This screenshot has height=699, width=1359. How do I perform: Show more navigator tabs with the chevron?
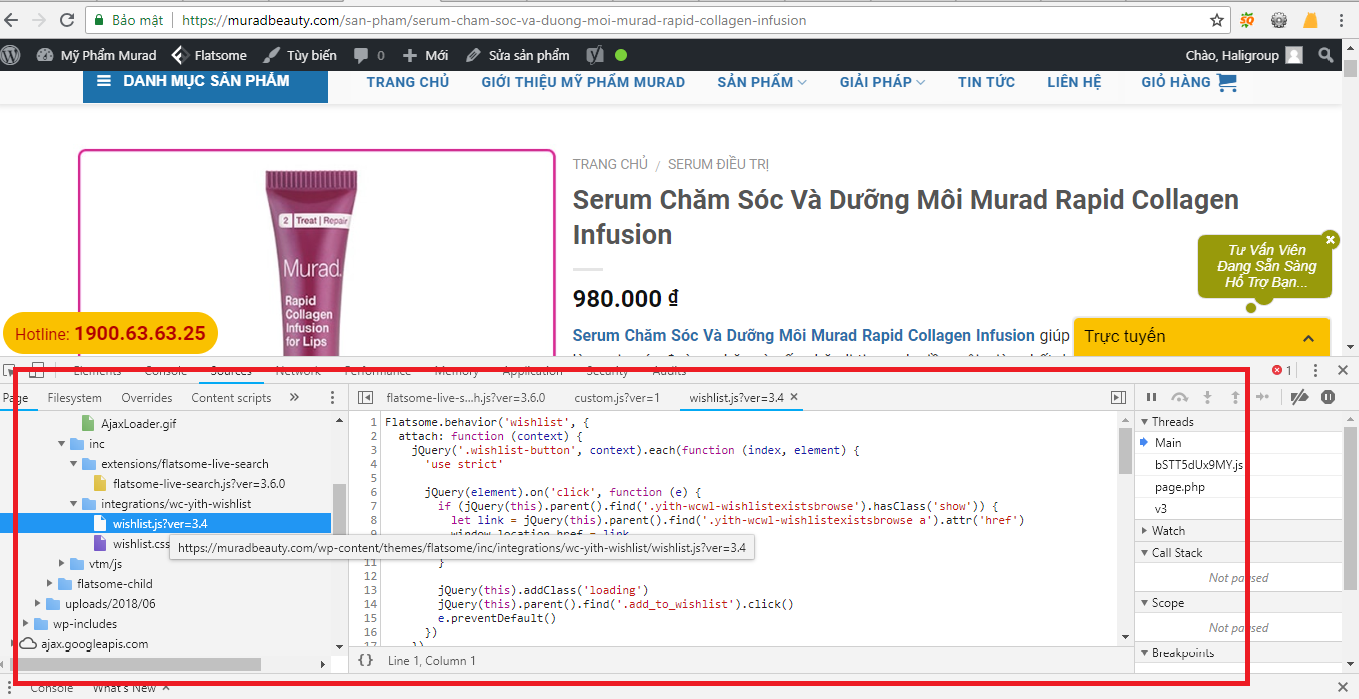(294, 397)
